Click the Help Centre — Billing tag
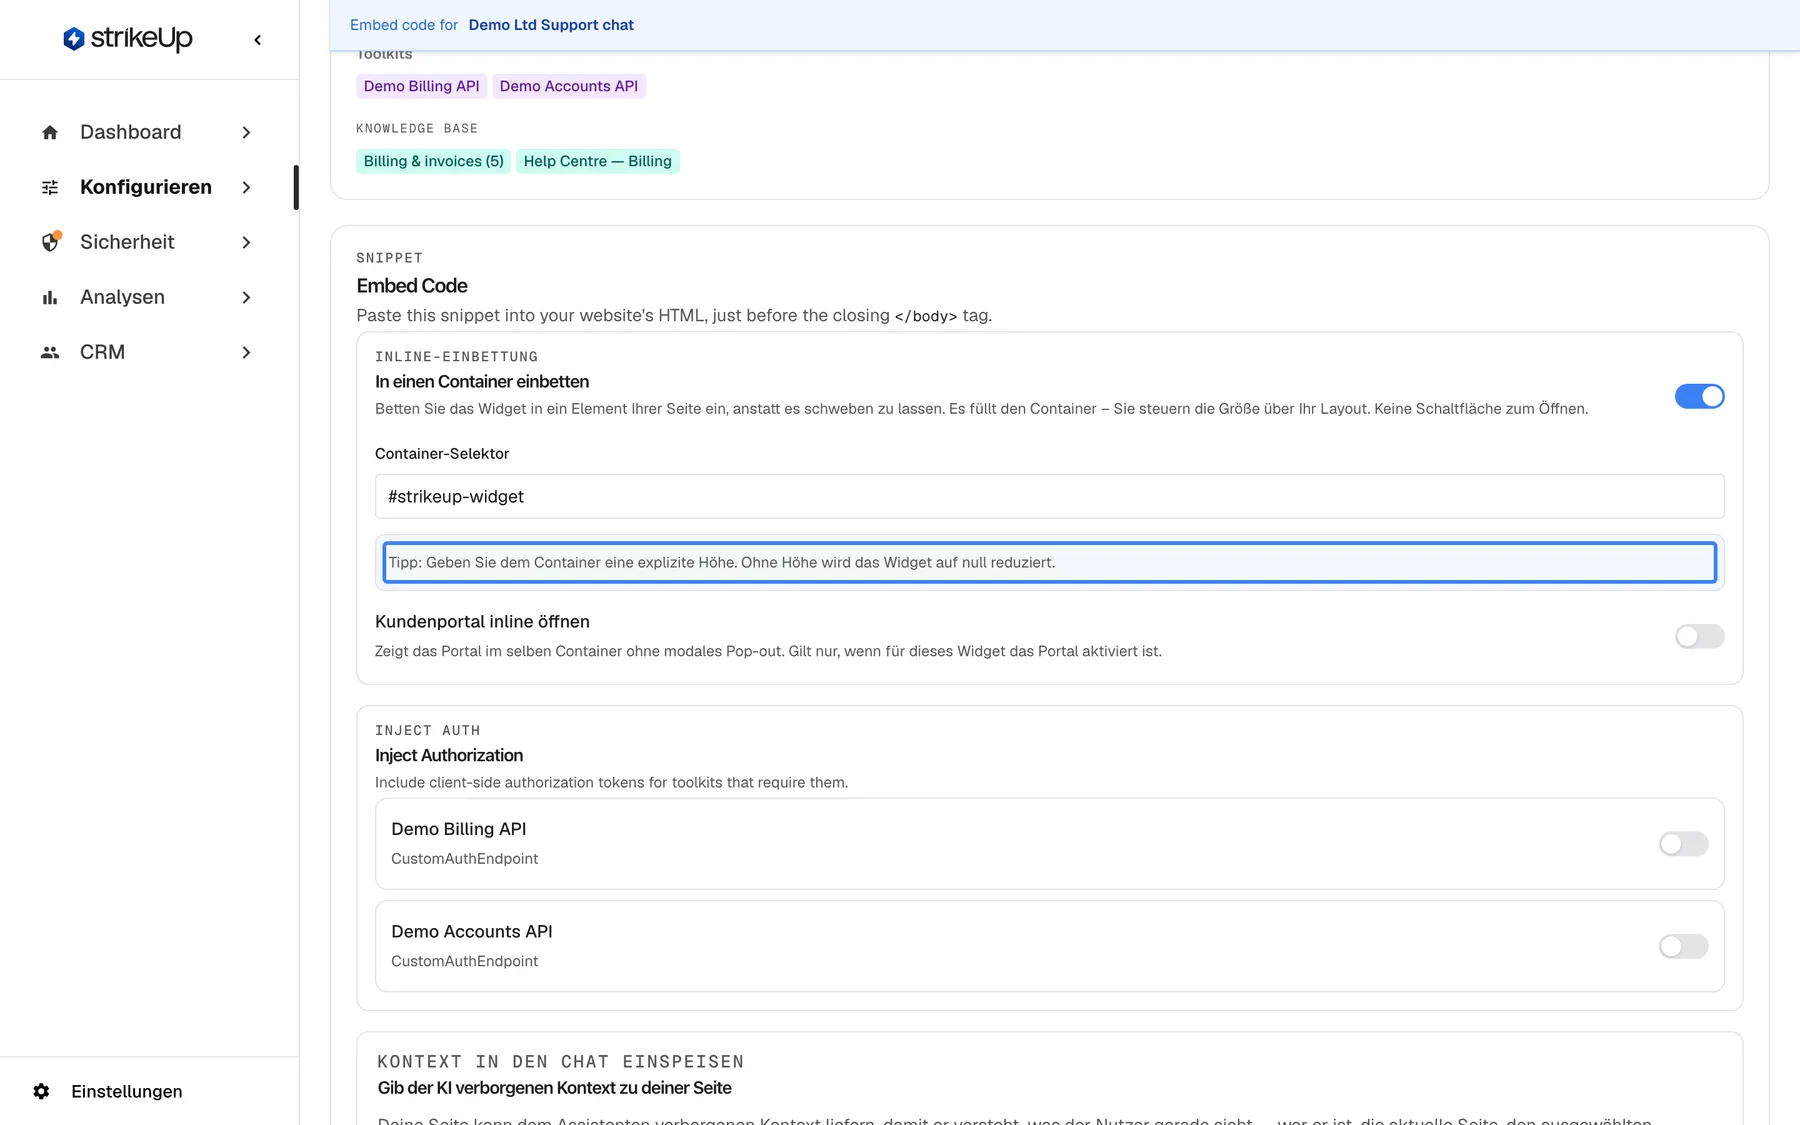The height and width of the screenshot is (1125, 1800). (598, 161)
